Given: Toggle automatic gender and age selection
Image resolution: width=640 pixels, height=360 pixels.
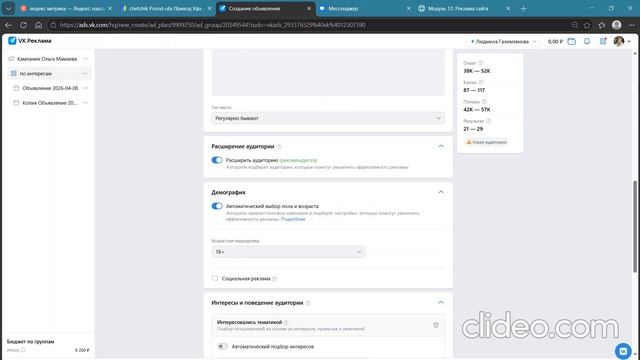Looking at the screenshot, I should (x=217, y=206).
